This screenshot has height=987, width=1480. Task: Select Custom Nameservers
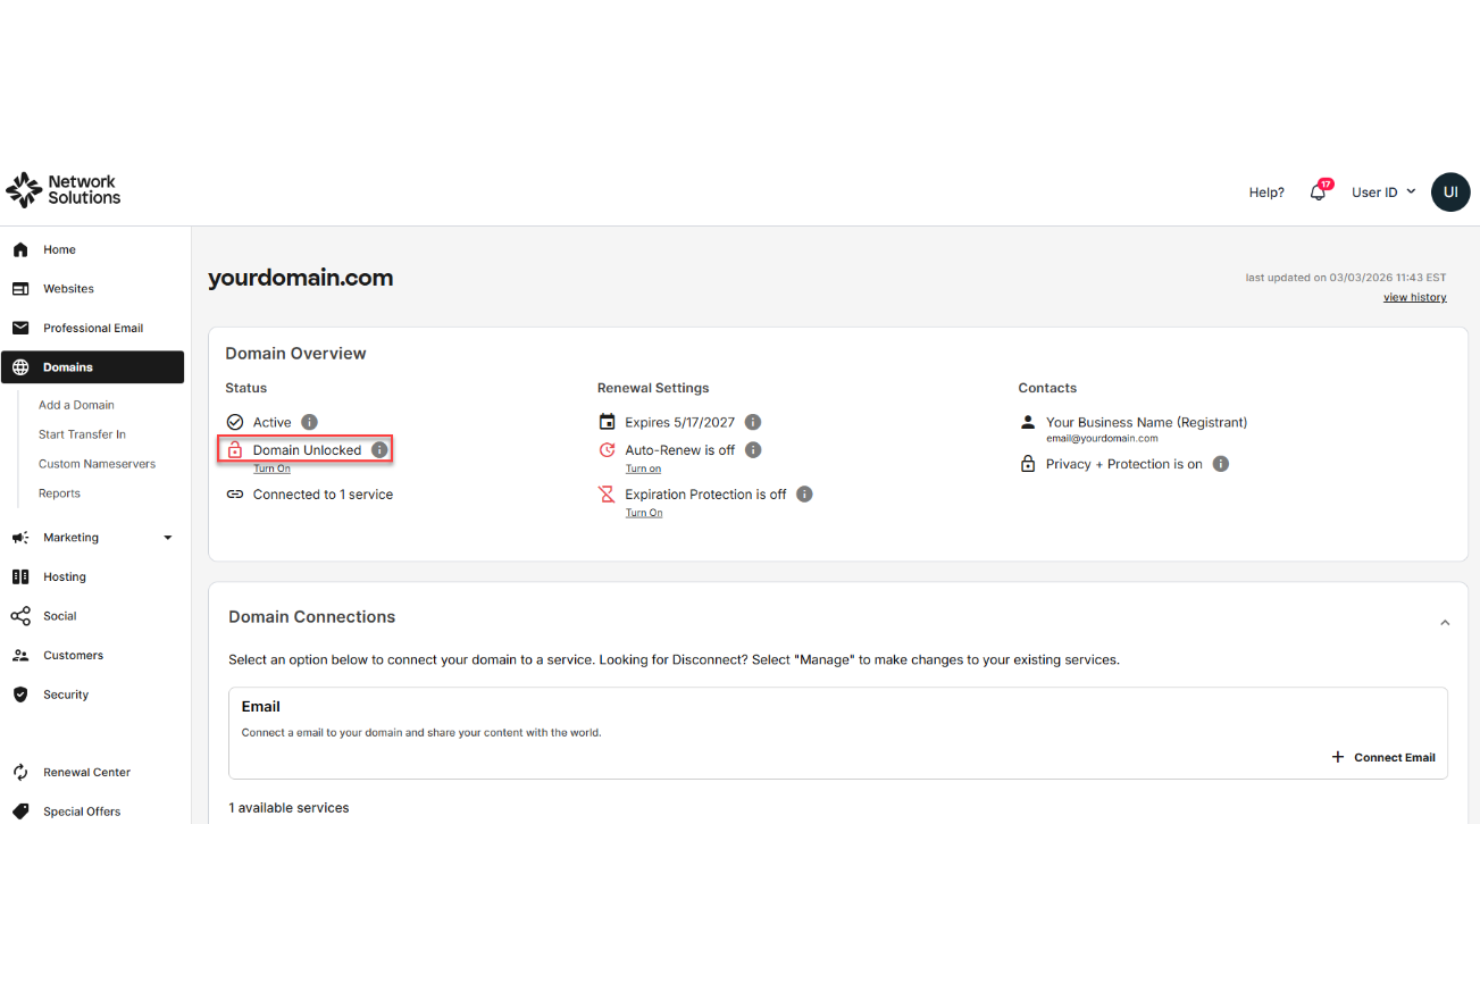click(97, 463)
